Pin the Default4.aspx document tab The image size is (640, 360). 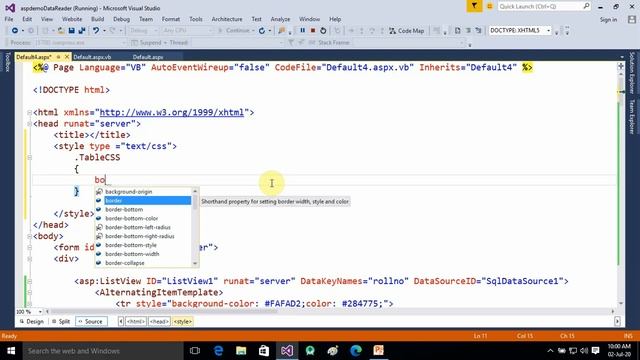(59, 57)
